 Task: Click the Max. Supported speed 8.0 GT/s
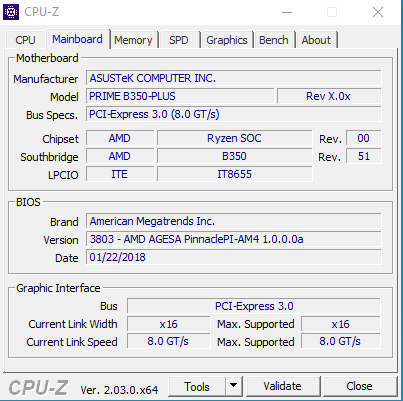click(341, 341)
